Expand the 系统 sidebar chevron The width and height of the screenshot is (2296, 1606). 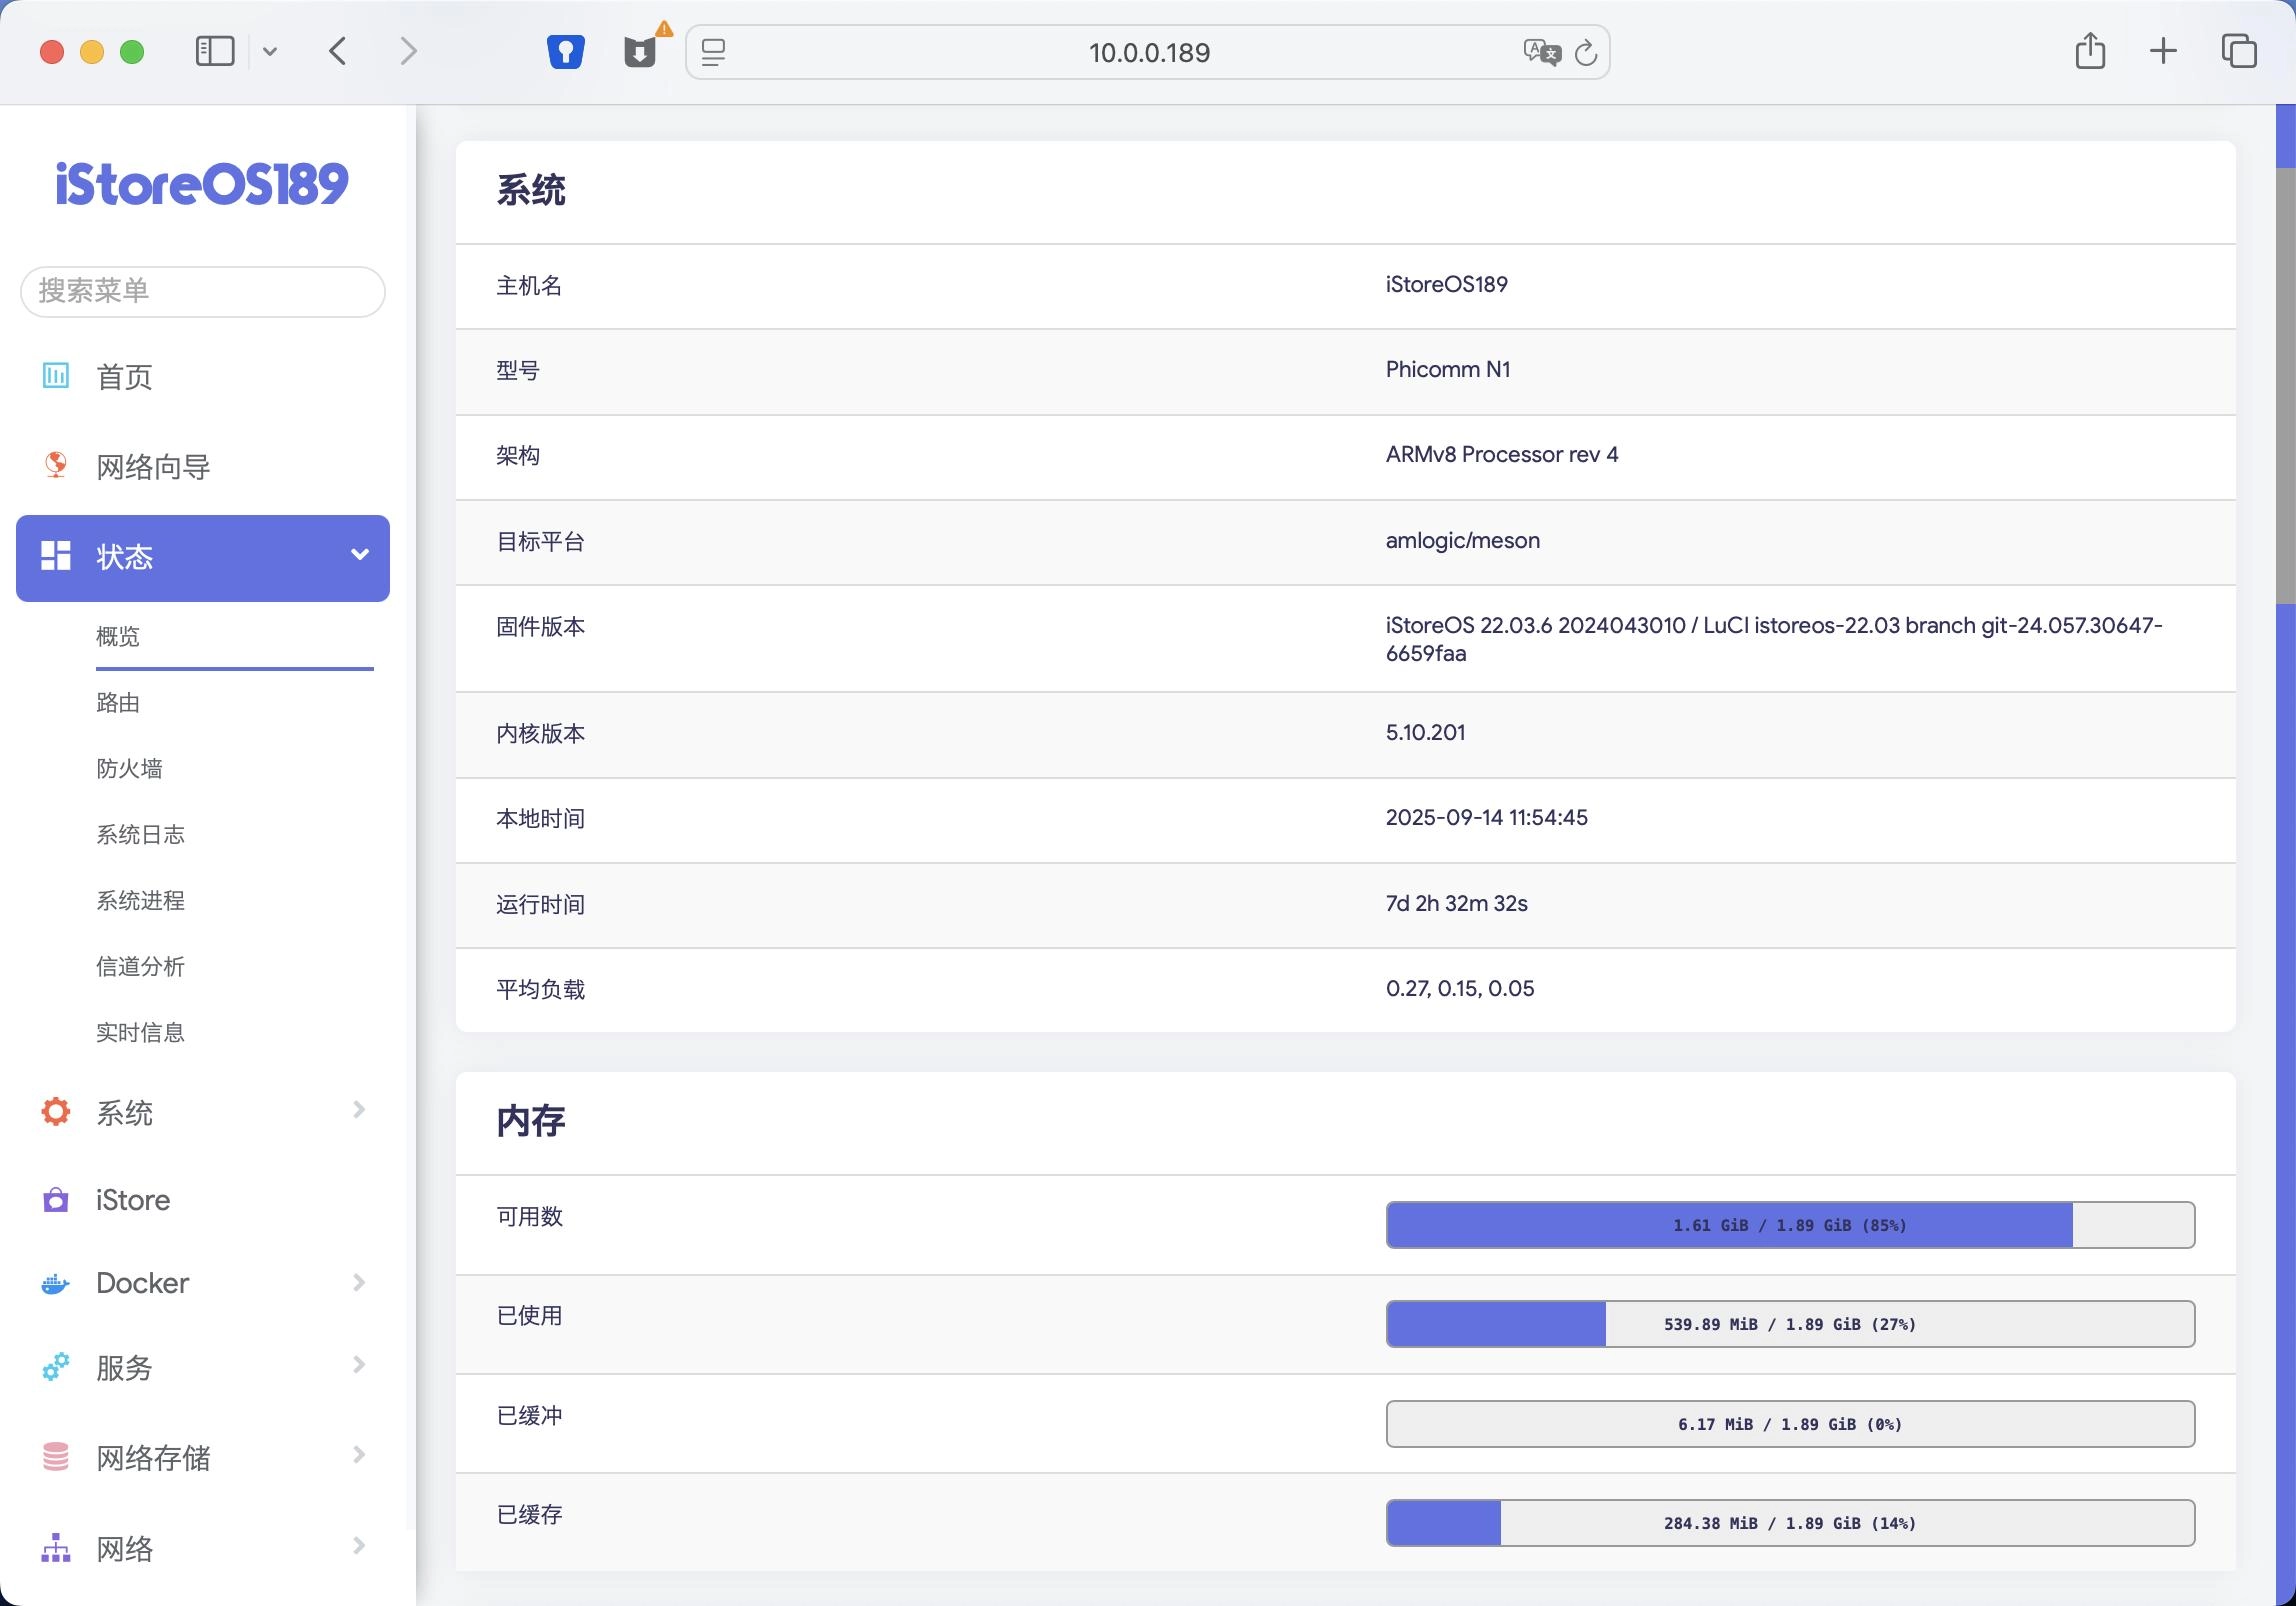click(x=360, y=1110)
